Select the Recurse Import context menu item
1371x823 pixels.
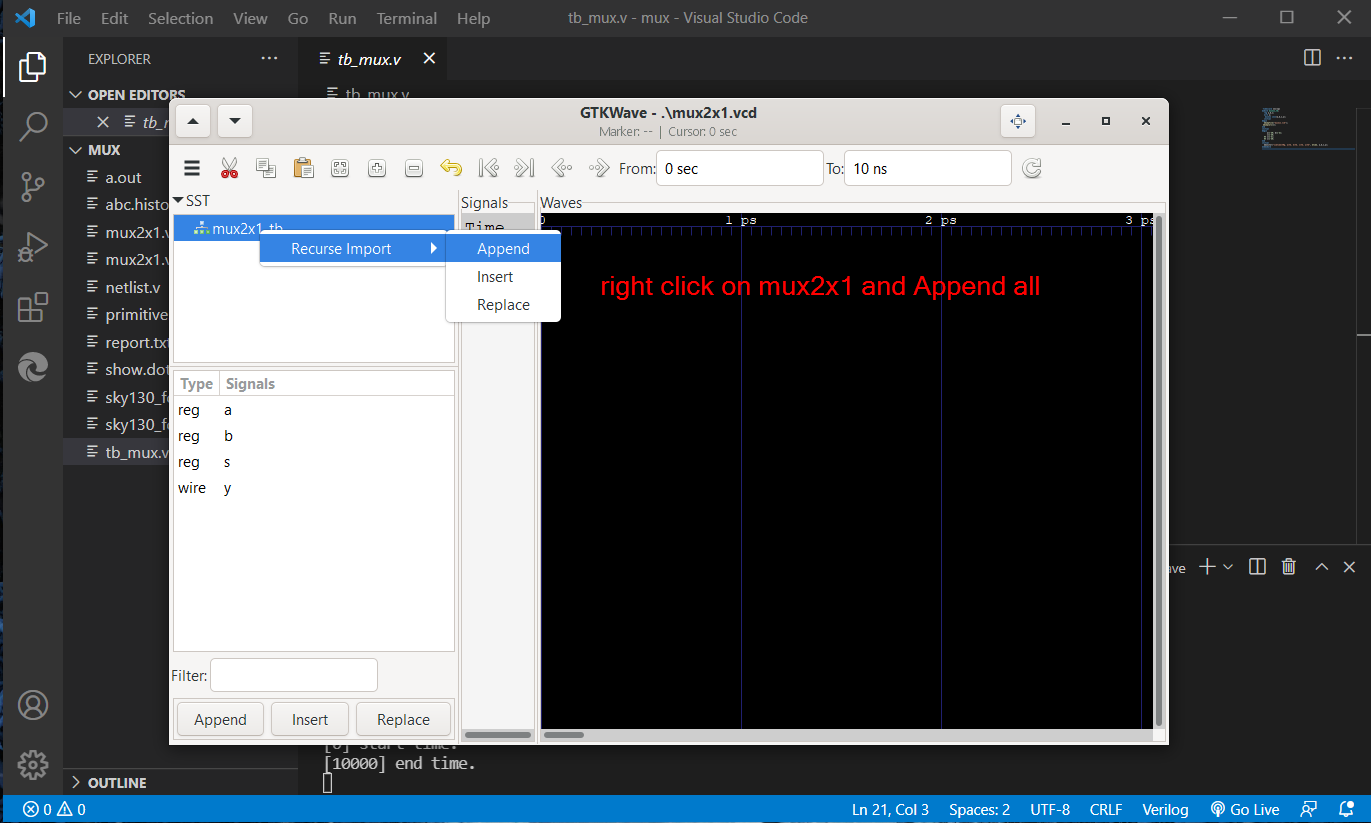coord(352,249)
